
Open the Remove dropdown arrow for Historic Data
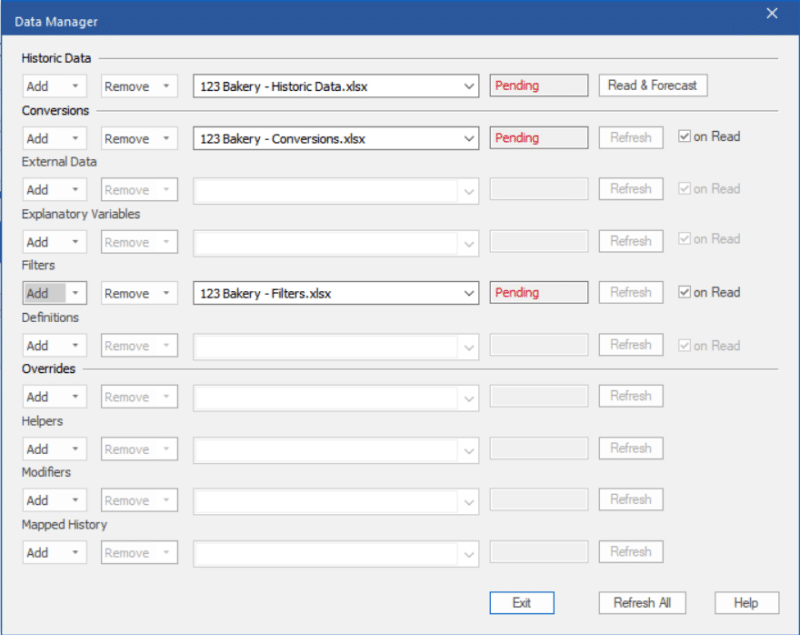pos(168,85)
